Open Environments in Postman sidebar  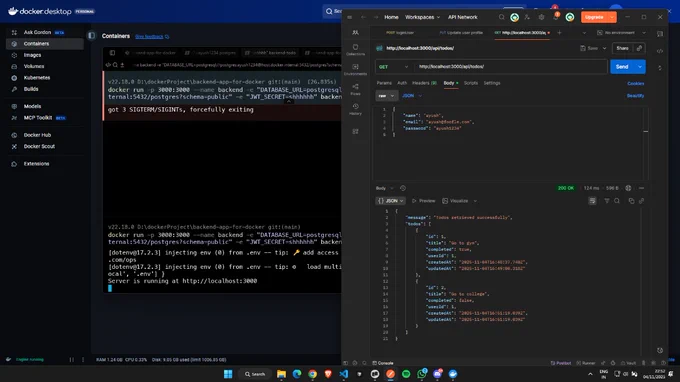(x=355, y=69)
